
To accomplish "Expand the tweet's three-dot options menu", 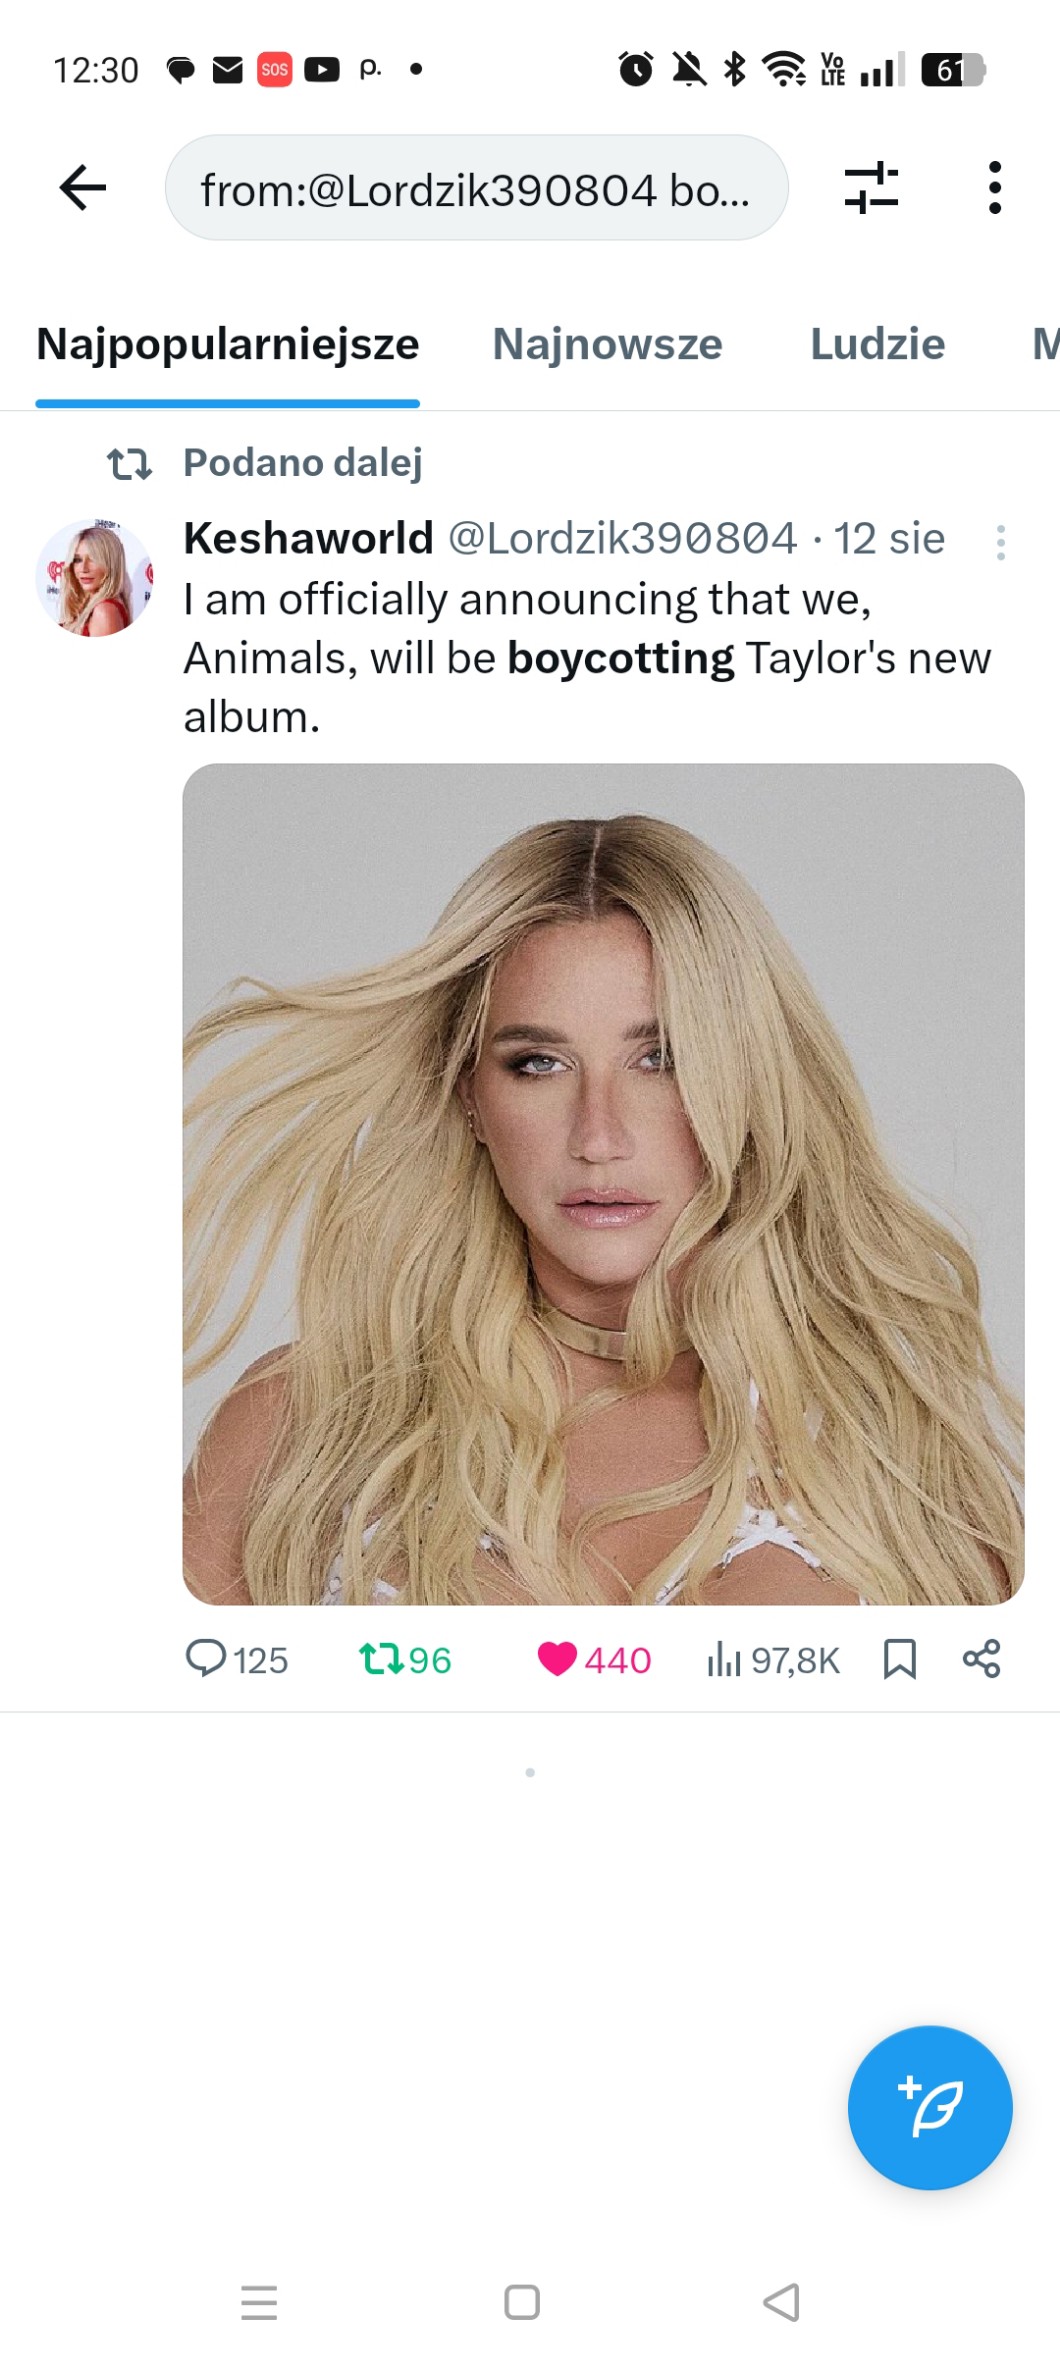I will (x=1000, y=542).
